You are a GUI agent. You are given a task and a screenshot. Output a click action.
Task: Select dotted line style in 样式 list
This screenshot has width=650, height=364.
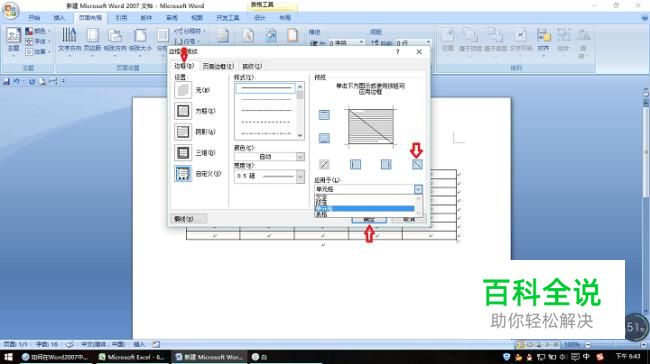click(x=265, y=122)
